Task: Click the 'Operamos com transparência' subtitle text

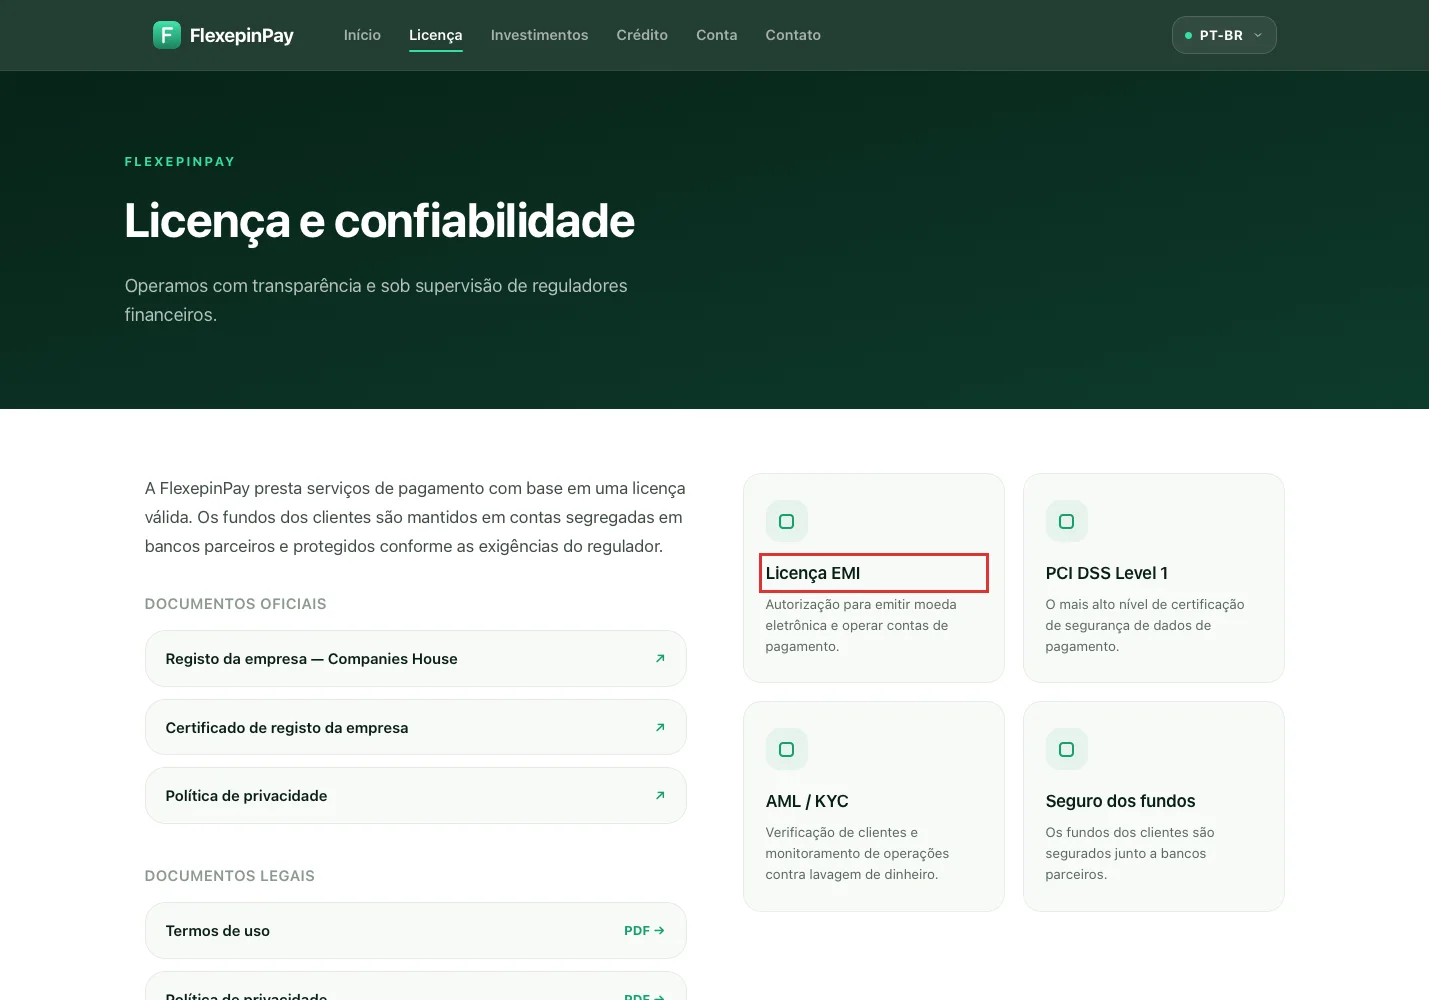Action: coord(376,300)
